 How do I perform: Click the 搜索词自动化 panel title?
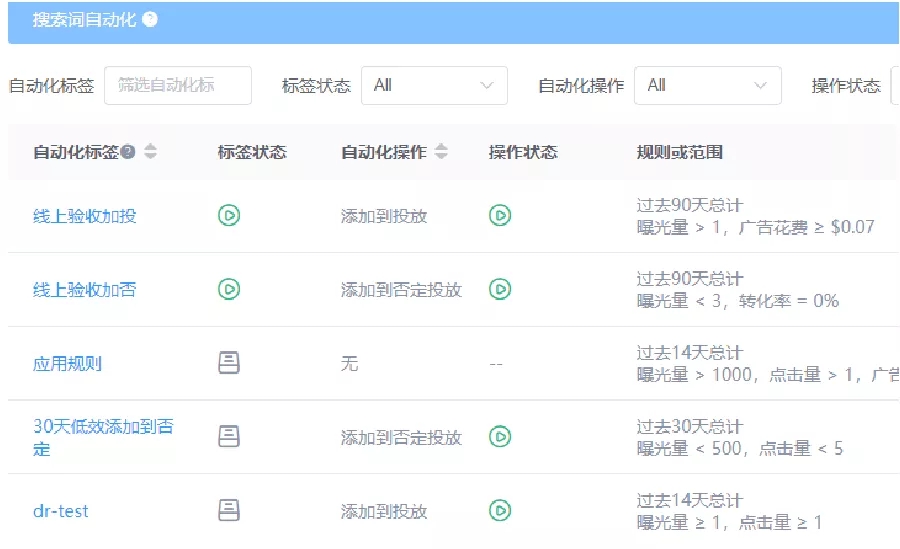84,20
